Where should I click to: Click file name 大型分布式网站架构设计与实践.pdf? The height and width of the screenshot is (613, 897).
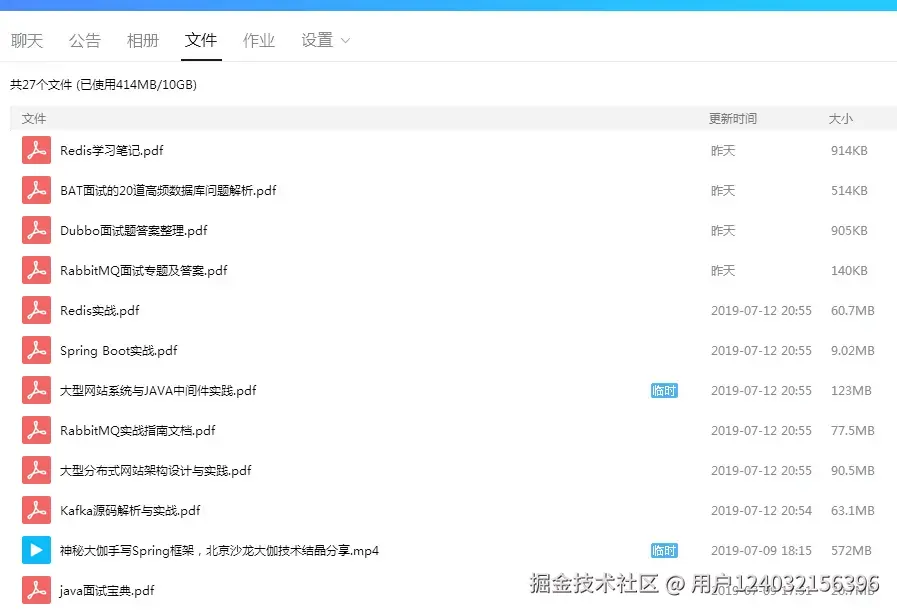point(156,471)
